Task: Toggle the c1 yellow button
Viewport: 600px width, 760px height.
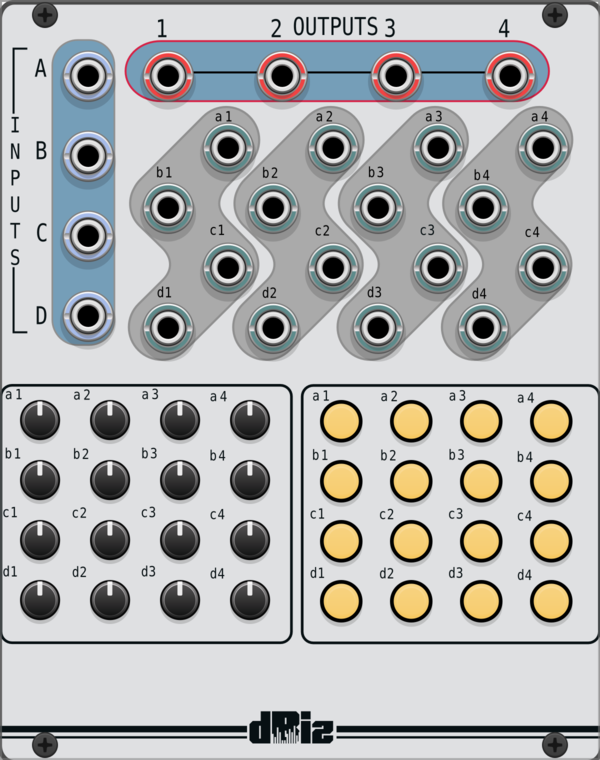Action: tap(341, 541)
